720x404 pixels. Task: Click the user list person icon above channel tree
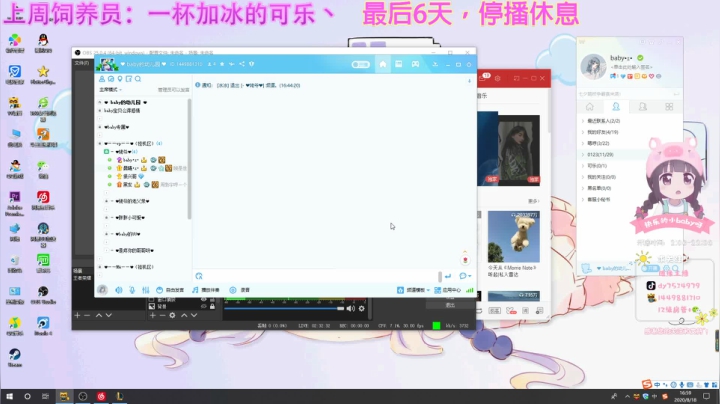[x=102, y=79]
